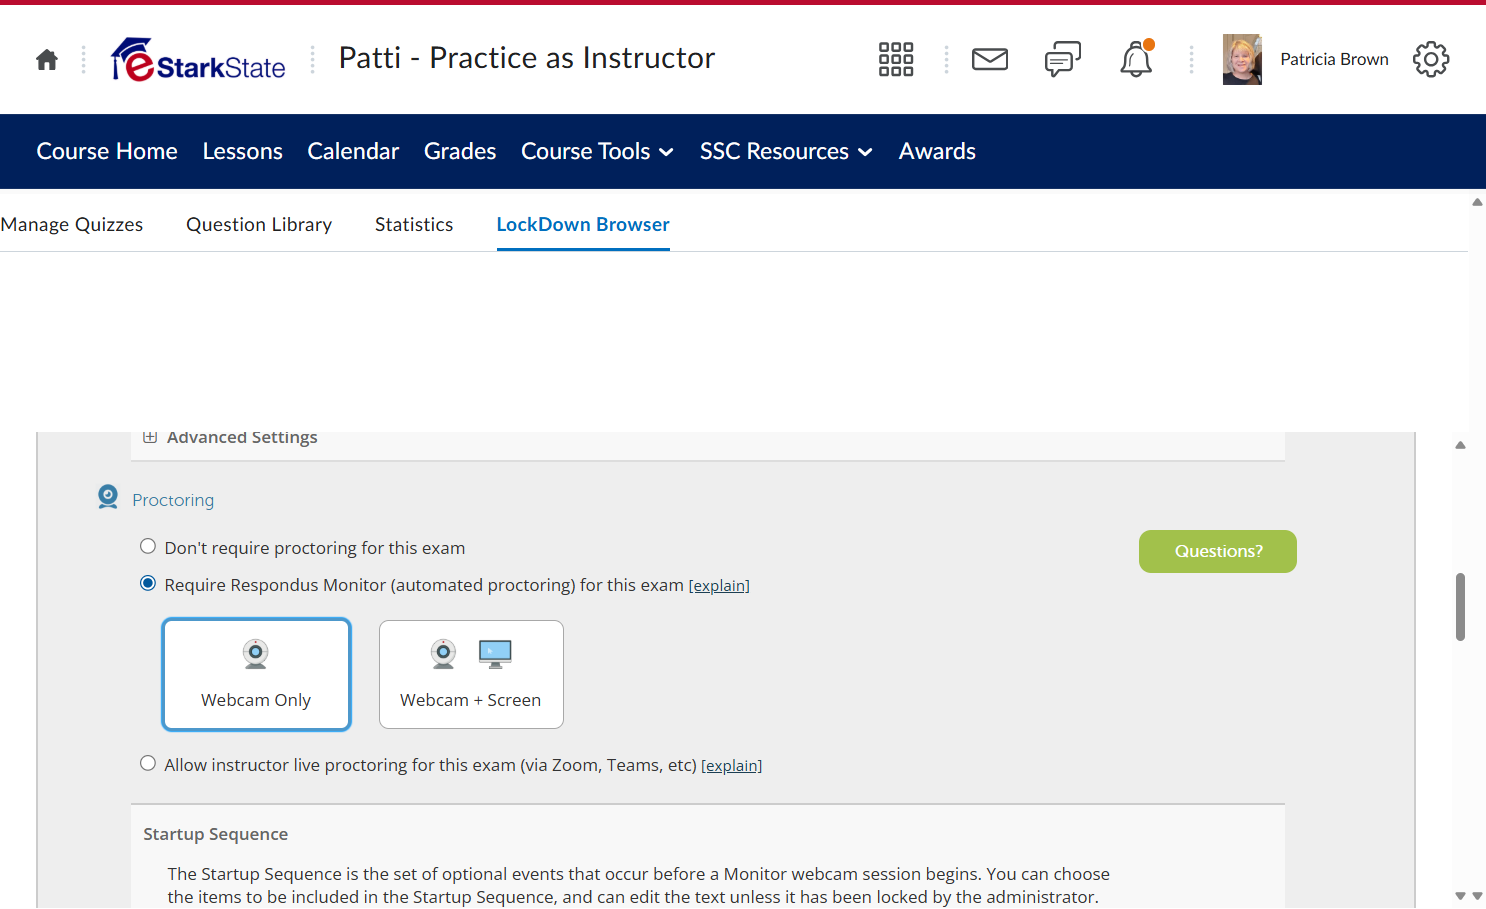Click the Proctoring section heading link
This screenshot has height=909, width=1486.
tap(173, 500)
